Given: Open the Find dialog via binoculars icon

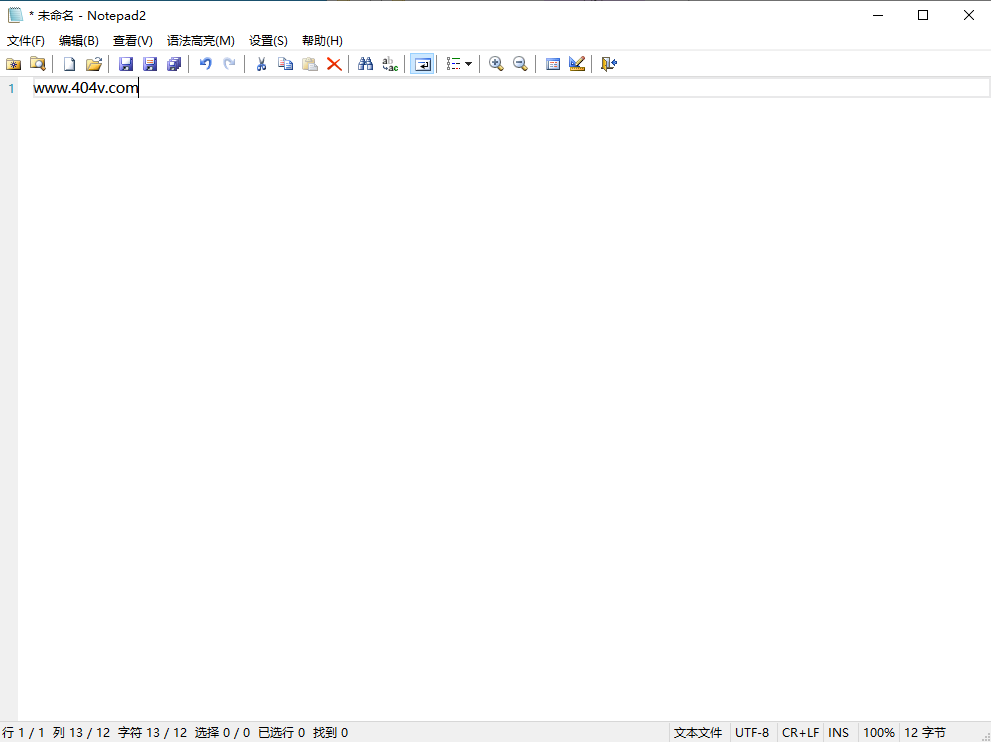Looking at the screenshot, I should pyautogui.click(x=365, y=63).
